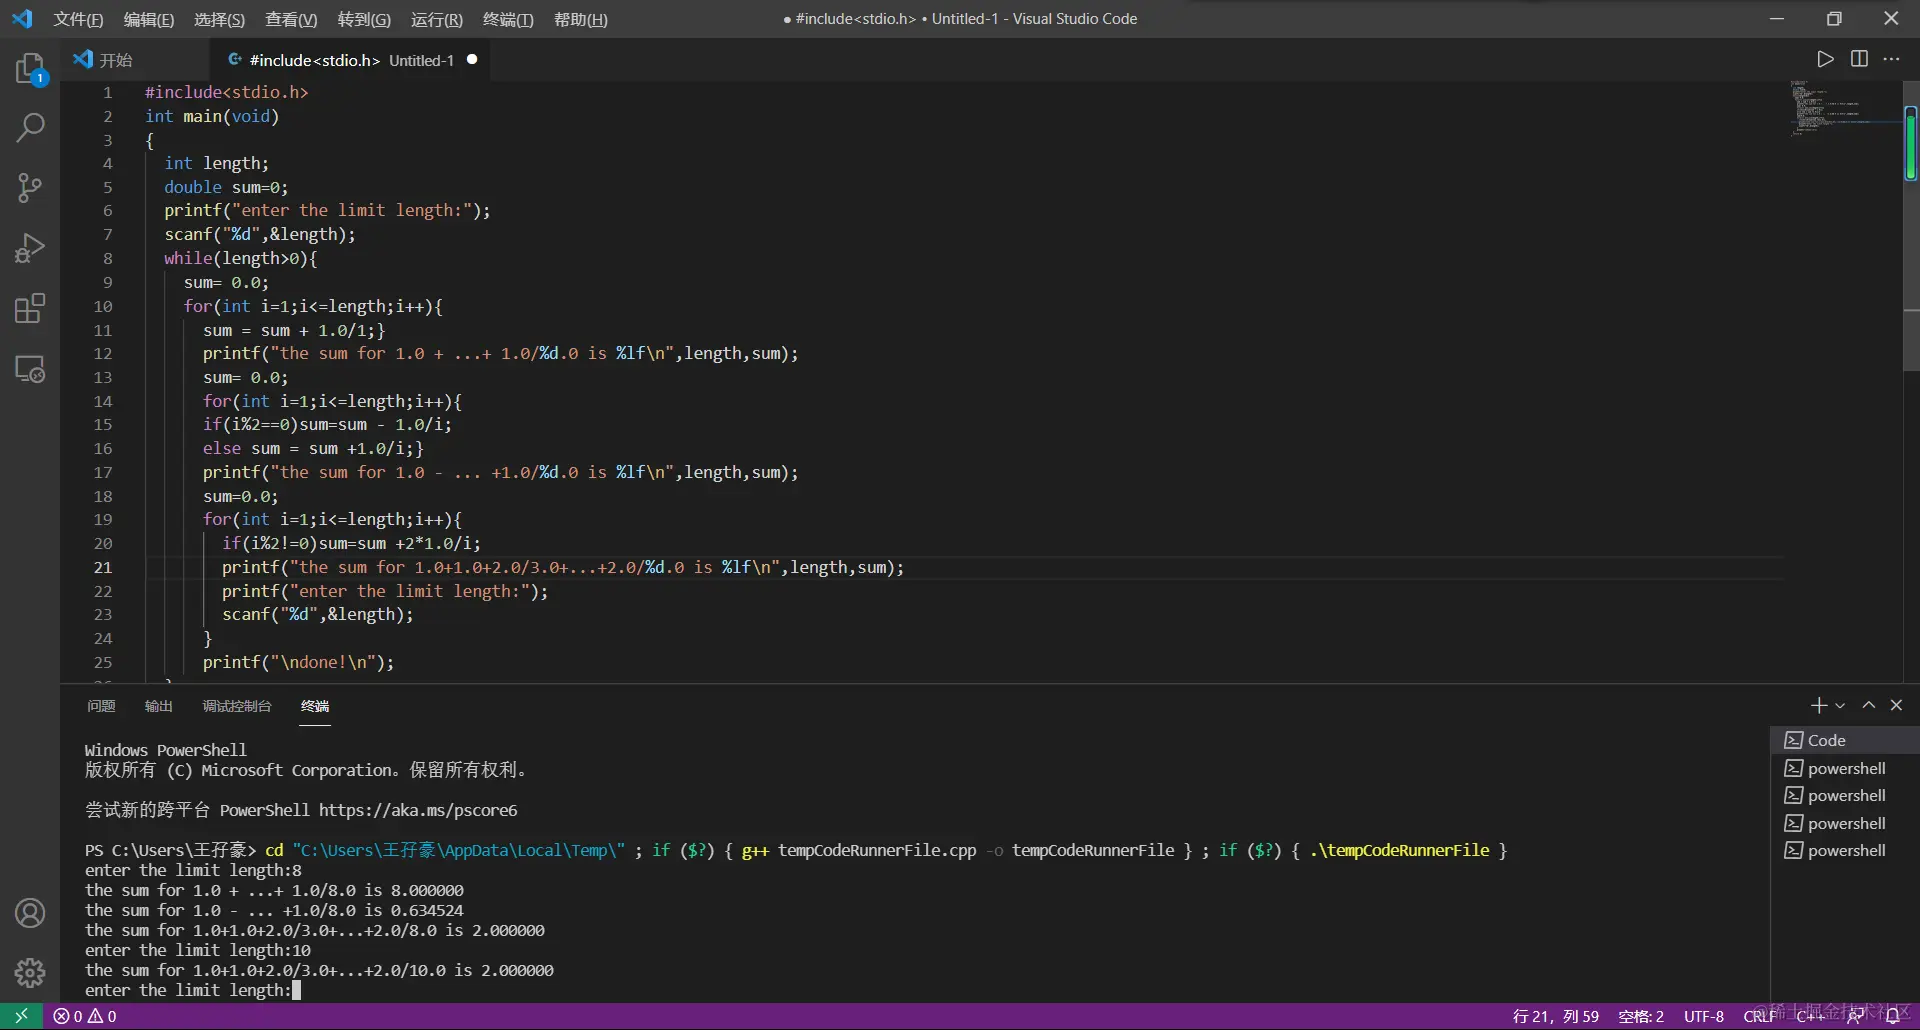
Task: Click the Run Code play button
Action: coord(1825,59)
